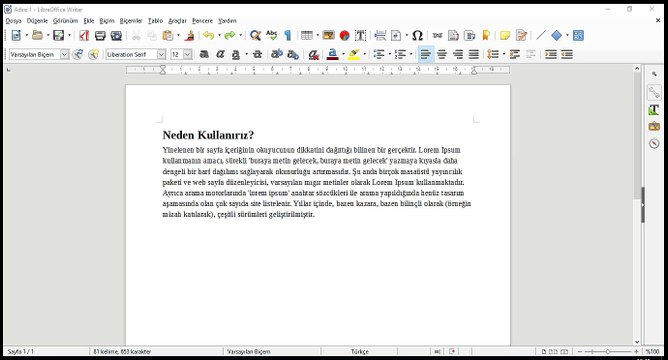Toggle underline formatting
The image size is (668, 360).
[x=236, y=55]
